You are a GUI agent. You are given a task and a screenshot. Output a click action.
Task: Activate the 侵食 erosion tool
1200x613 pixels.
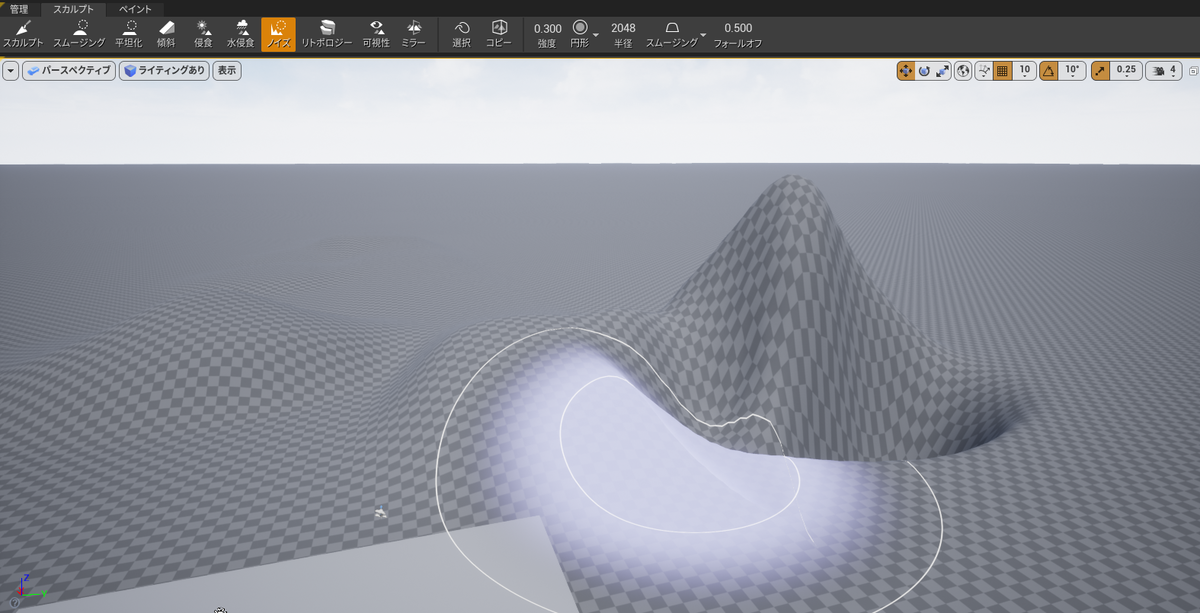point(203,34)
